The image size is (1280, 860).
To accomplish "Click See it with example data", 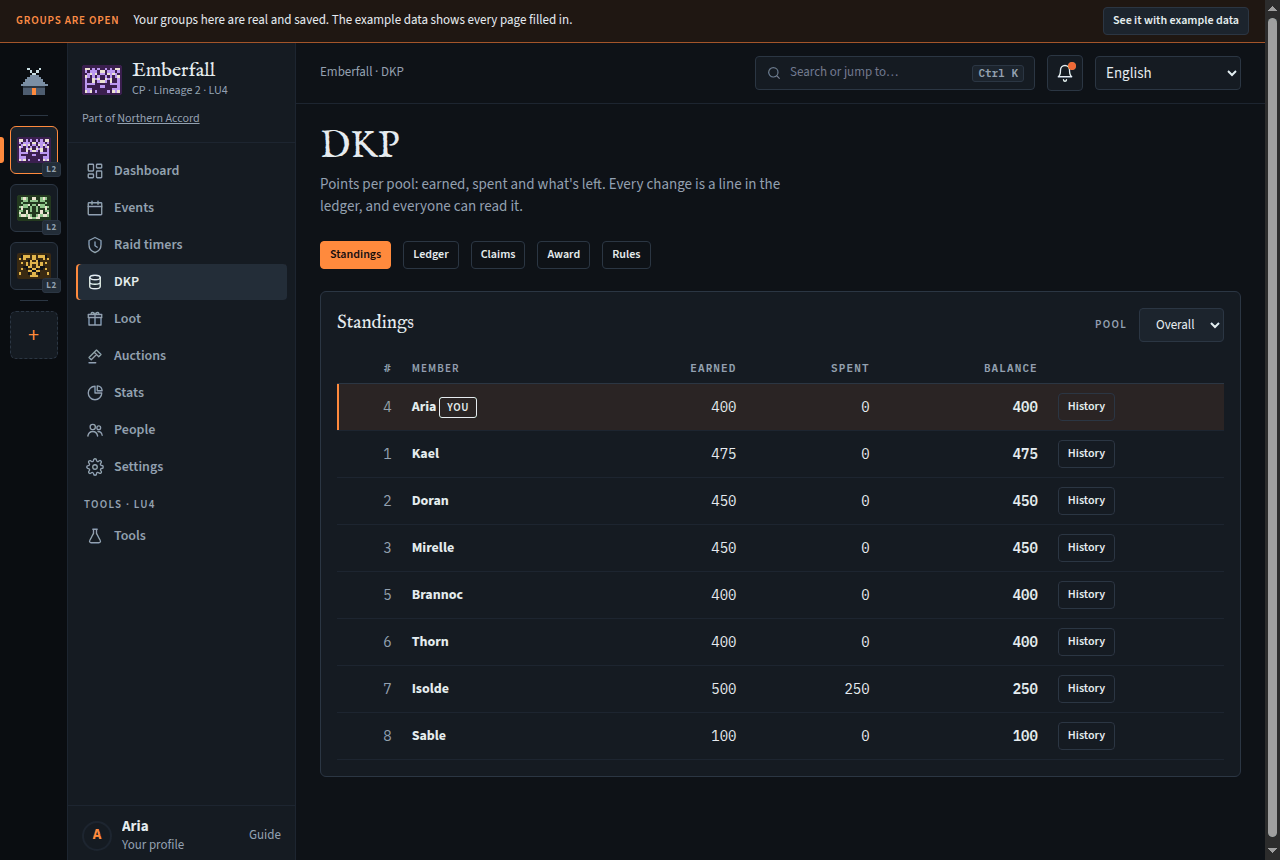I will coord(1176,21).
